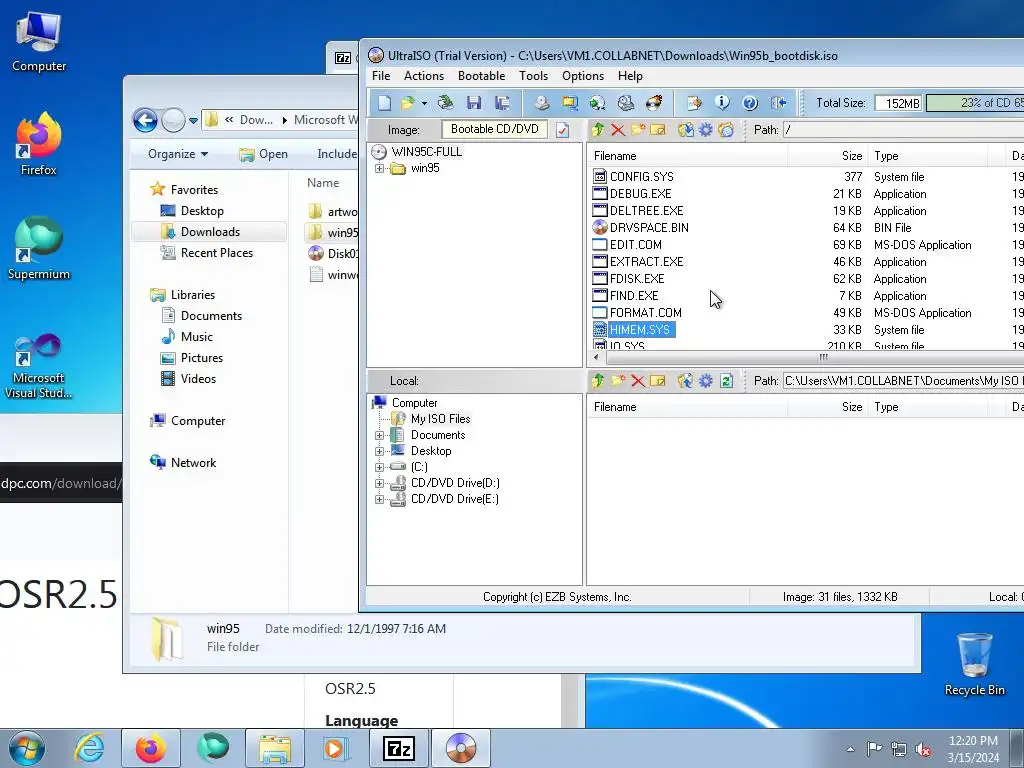Click the Convert disc icon with green arrow
This screenshot has width=1024, height=768.
(x=598, y=103)
